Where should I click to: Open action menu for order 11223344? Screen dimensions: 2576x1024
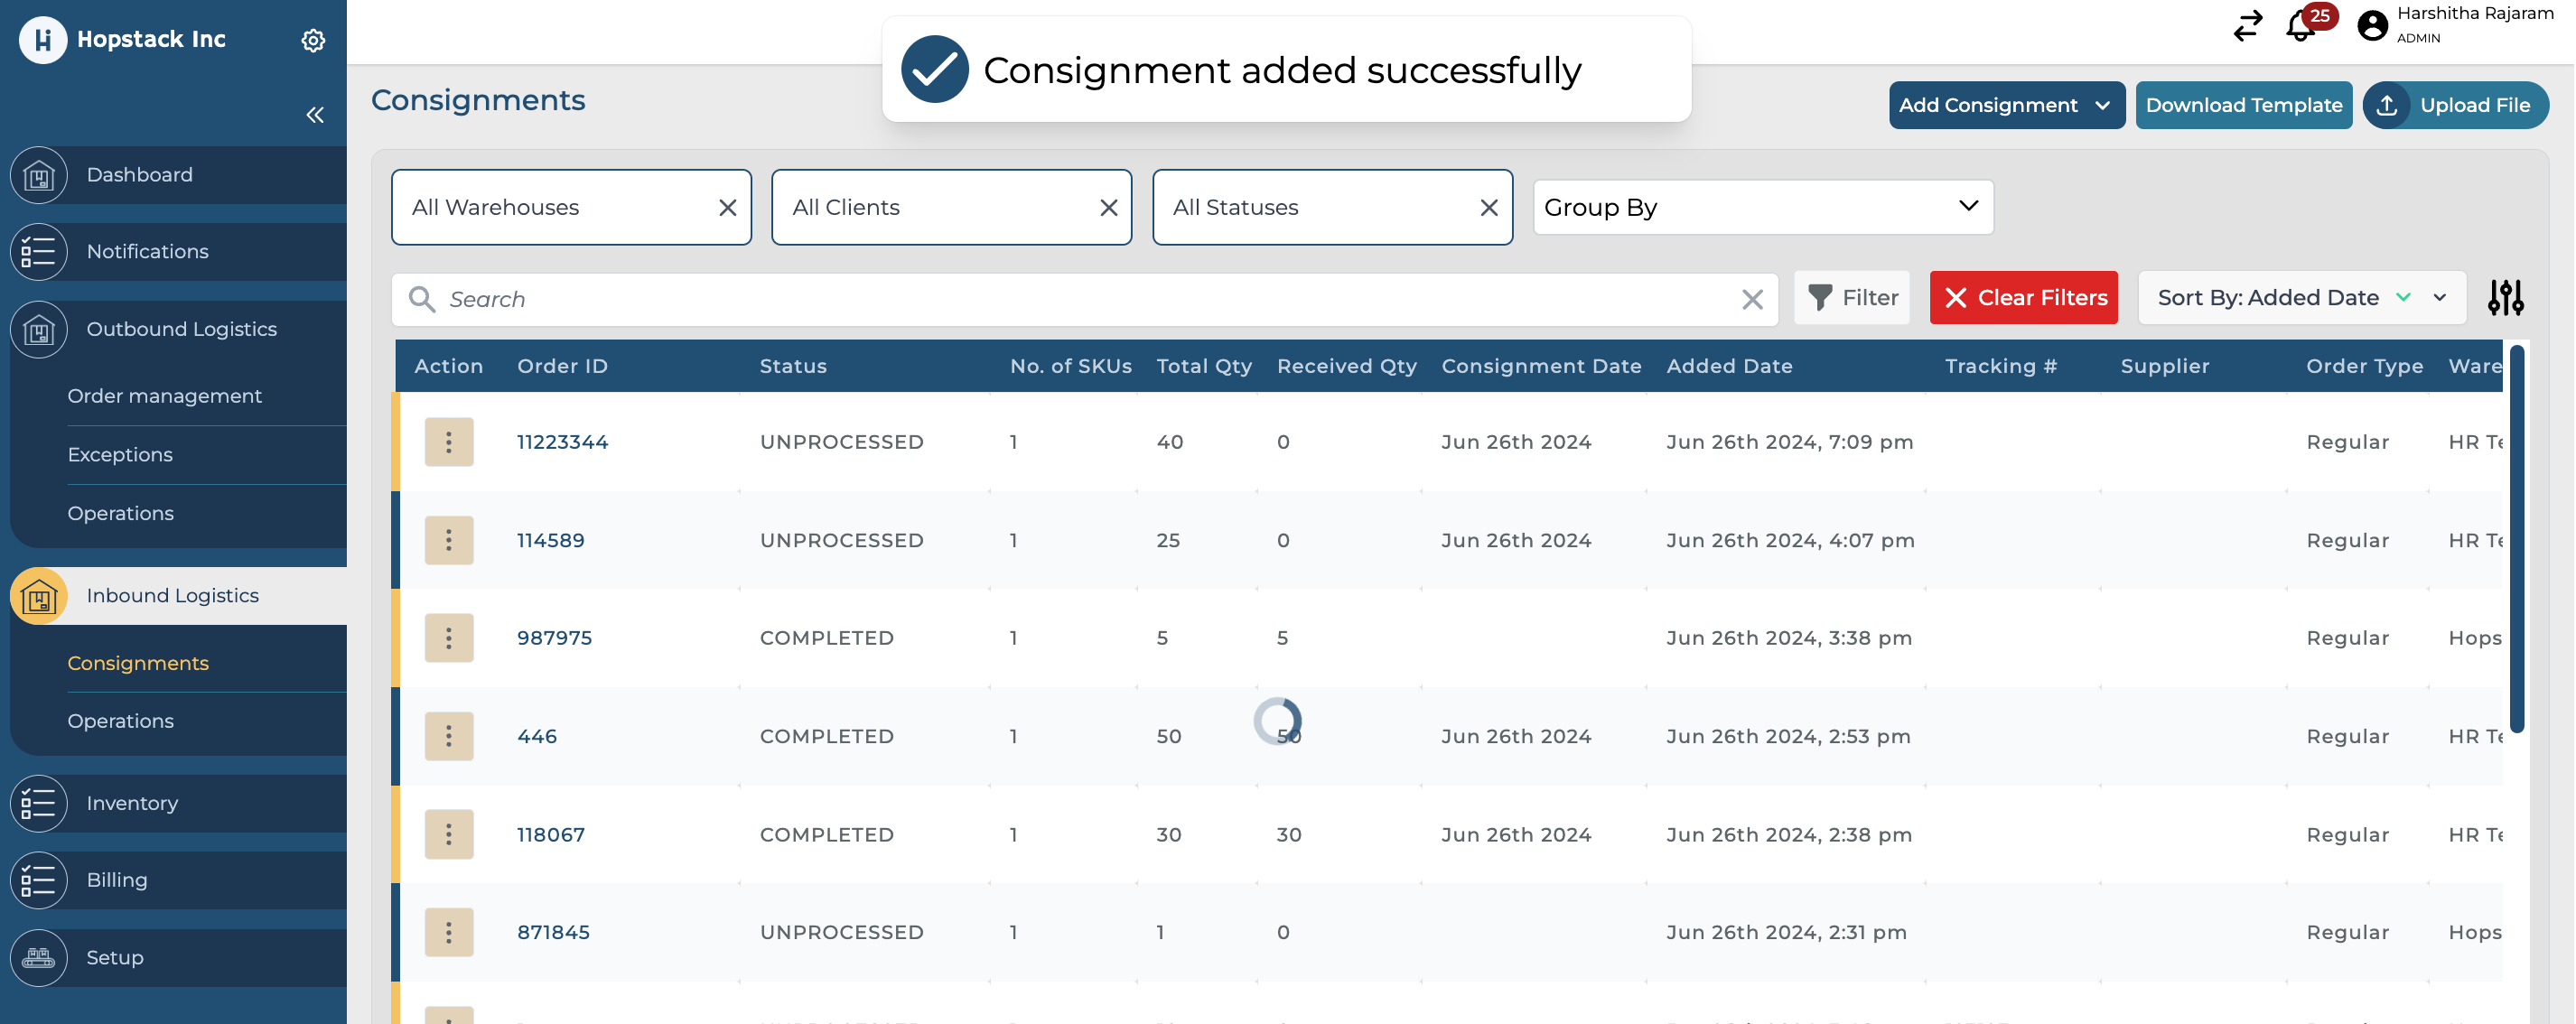coord(448,442)
